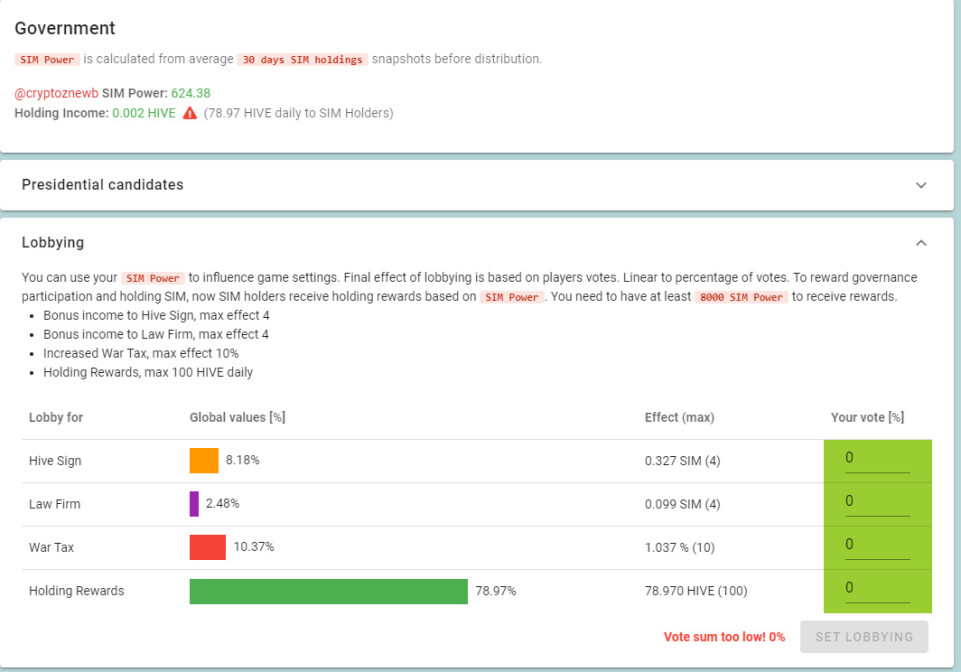961x672 pixels.
Task: Click the purple Law Firm bar
Action: 194,504
